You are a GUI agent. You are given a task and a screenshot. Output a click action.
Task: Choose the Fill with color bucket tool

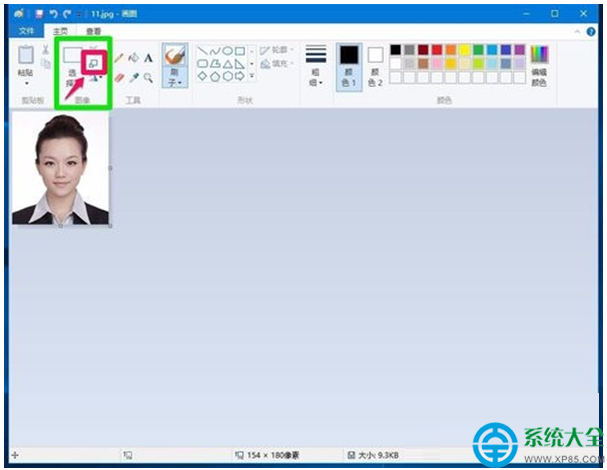pos(134,58)
